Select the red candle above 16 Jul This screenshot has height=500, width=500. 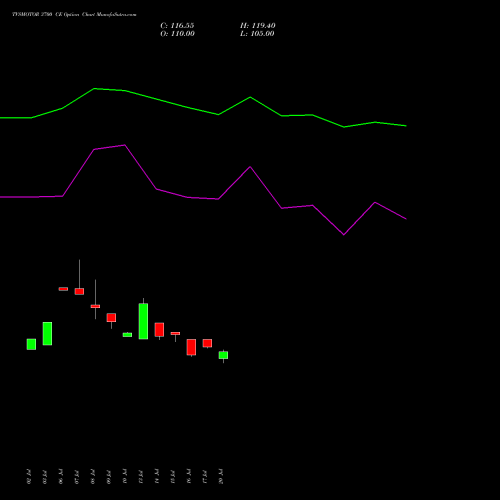click(191, 347)
